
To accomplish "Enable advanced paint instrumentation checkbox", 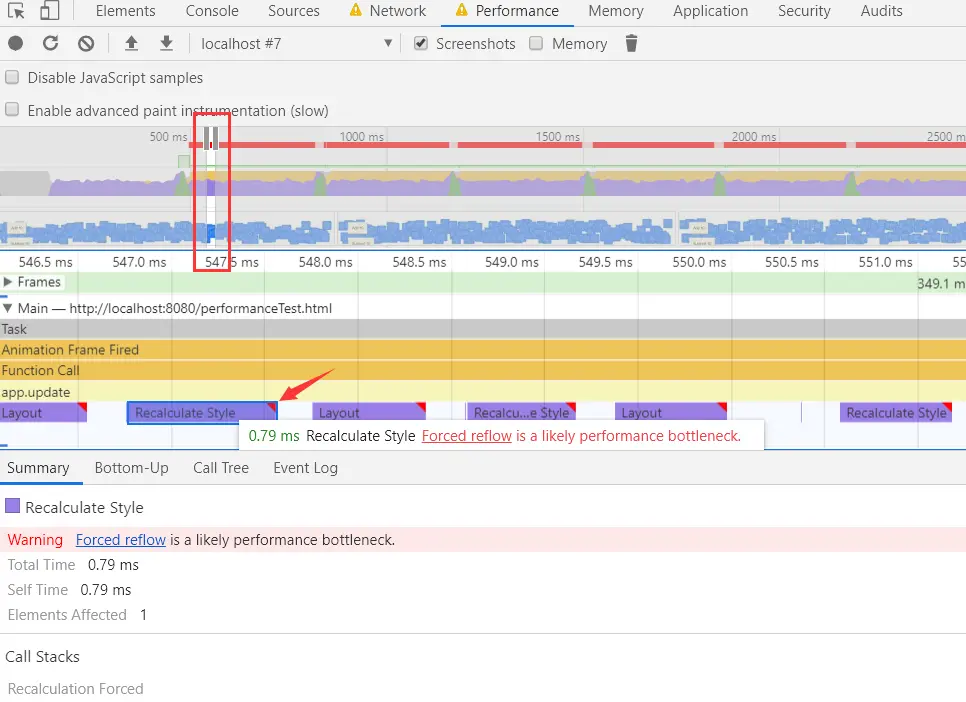I will coord(12,110).
